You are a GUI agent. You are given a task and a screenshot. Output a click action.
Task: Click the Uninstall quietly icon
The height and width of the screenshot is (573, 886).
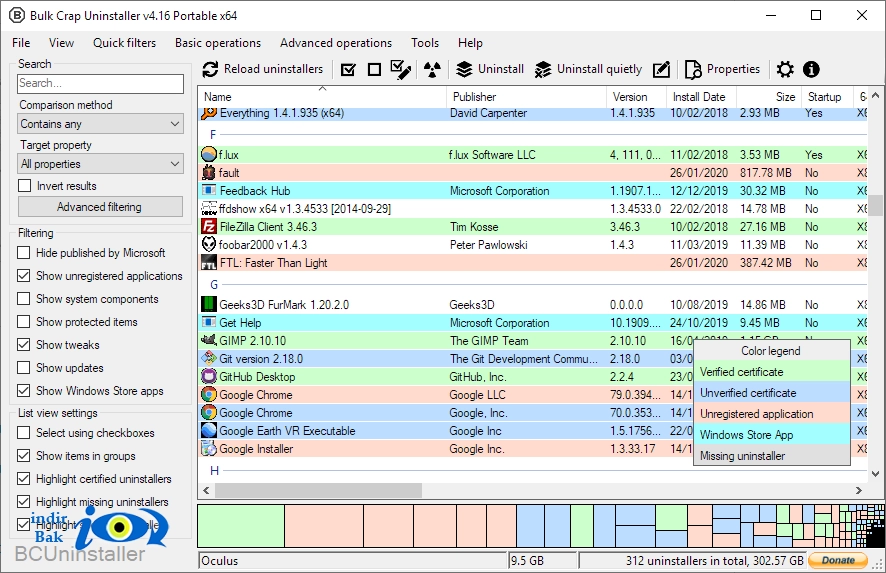click(x=542, y=70)
